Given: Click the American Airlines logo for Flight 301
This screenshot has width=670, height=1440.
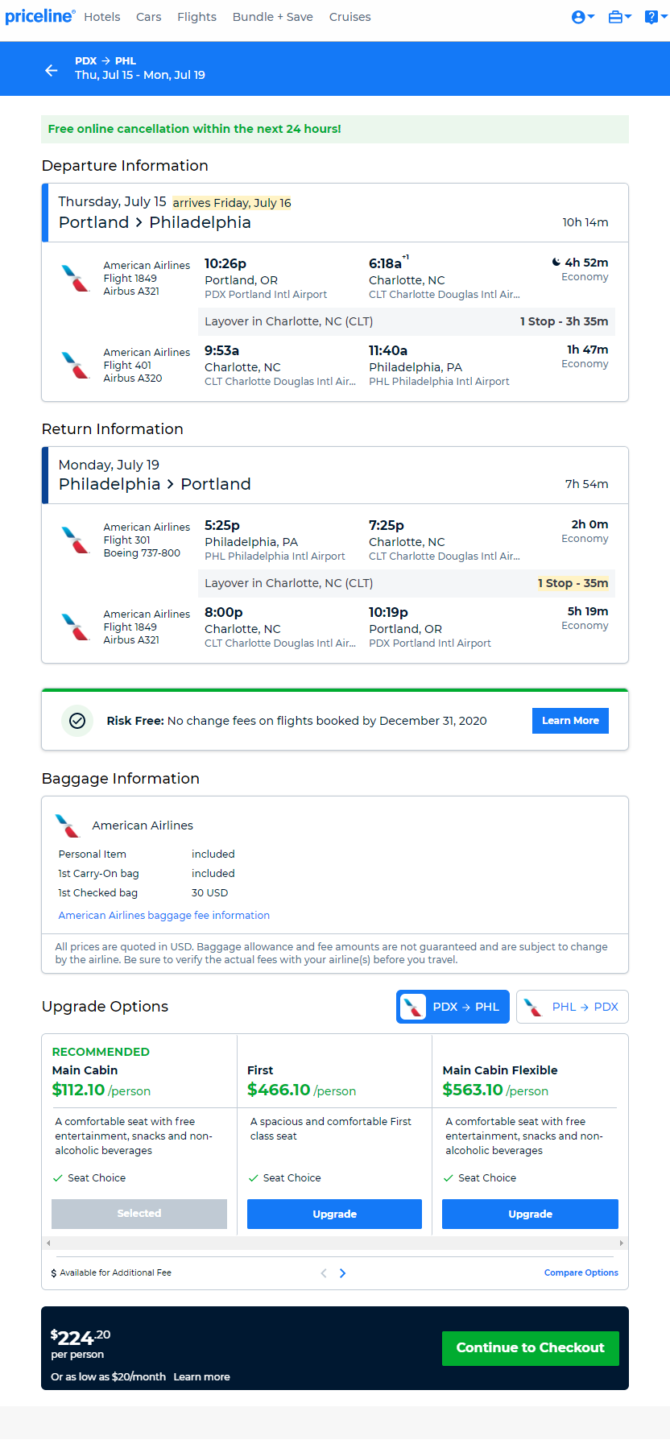Looking at the screenshot, I should pyautogui.click(x=75, y=540).
